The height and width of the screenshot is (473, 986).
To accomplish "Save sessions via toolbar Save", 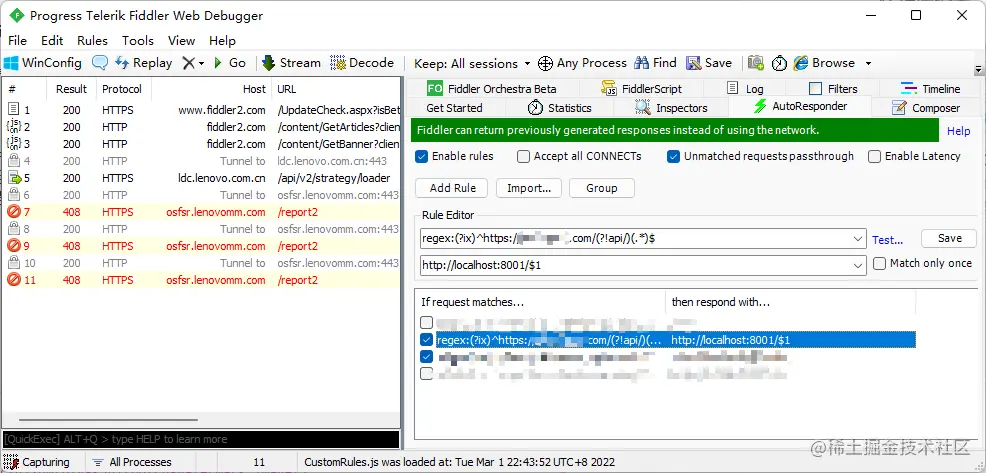I will [709, 63].
